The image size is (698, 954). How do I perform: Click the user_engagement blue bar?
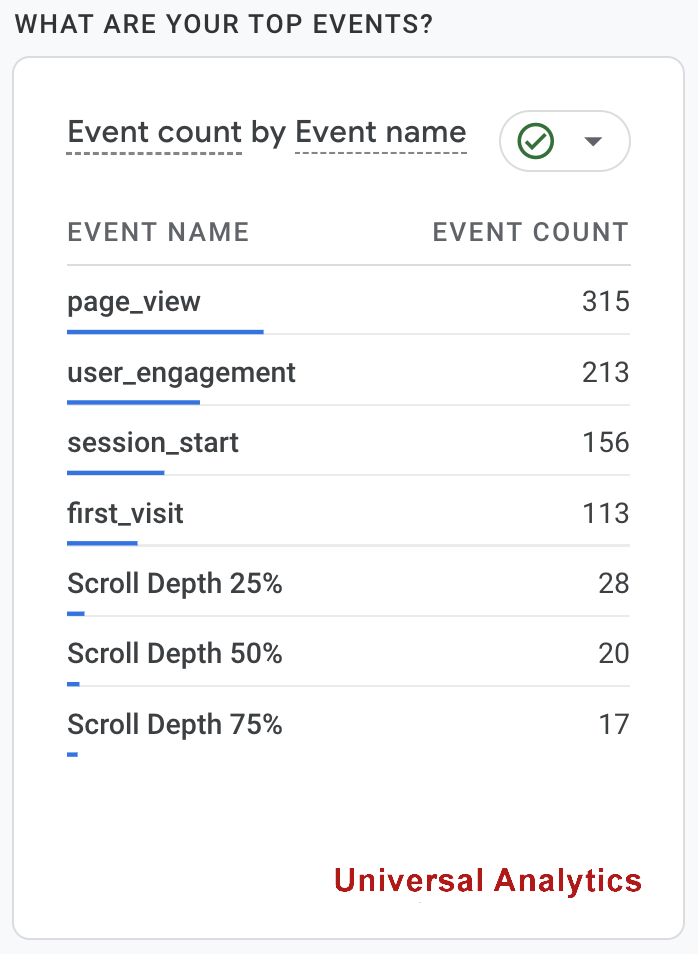(133, 402)
